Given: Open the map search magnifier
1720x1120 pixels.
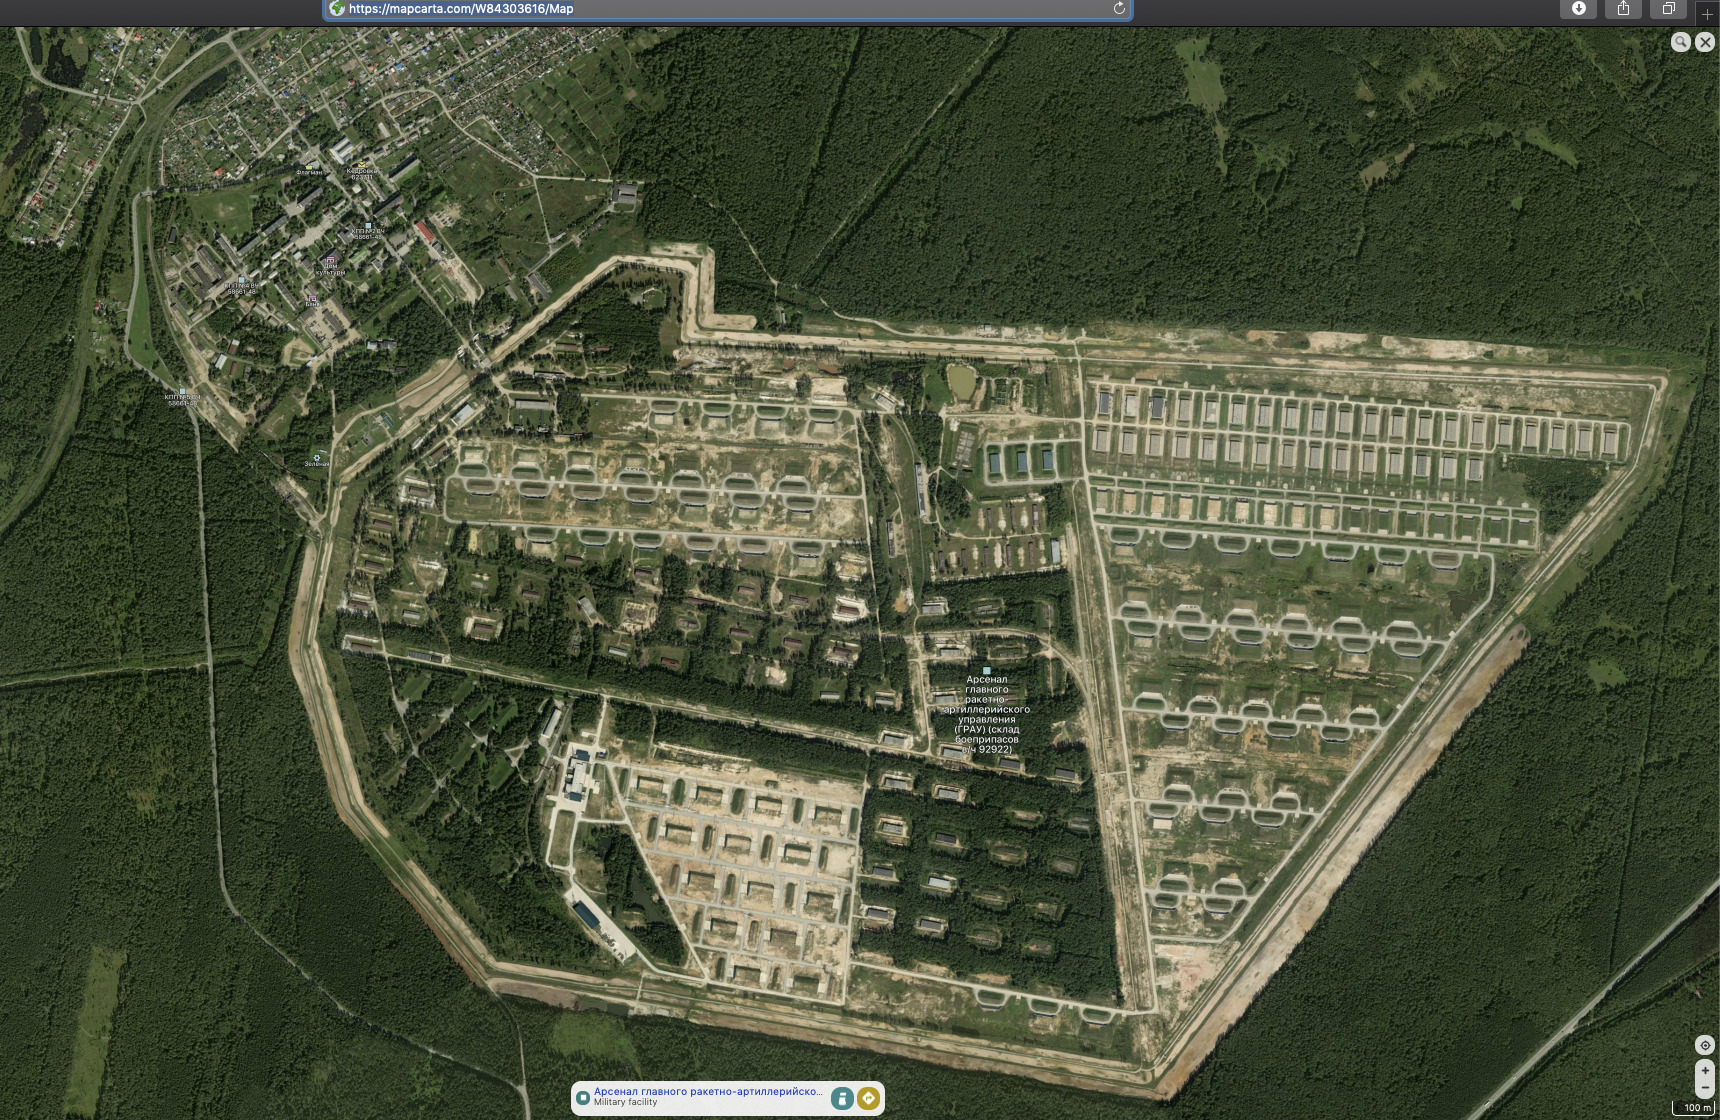Looking at the screenshot, I should tap(1680, 42).
